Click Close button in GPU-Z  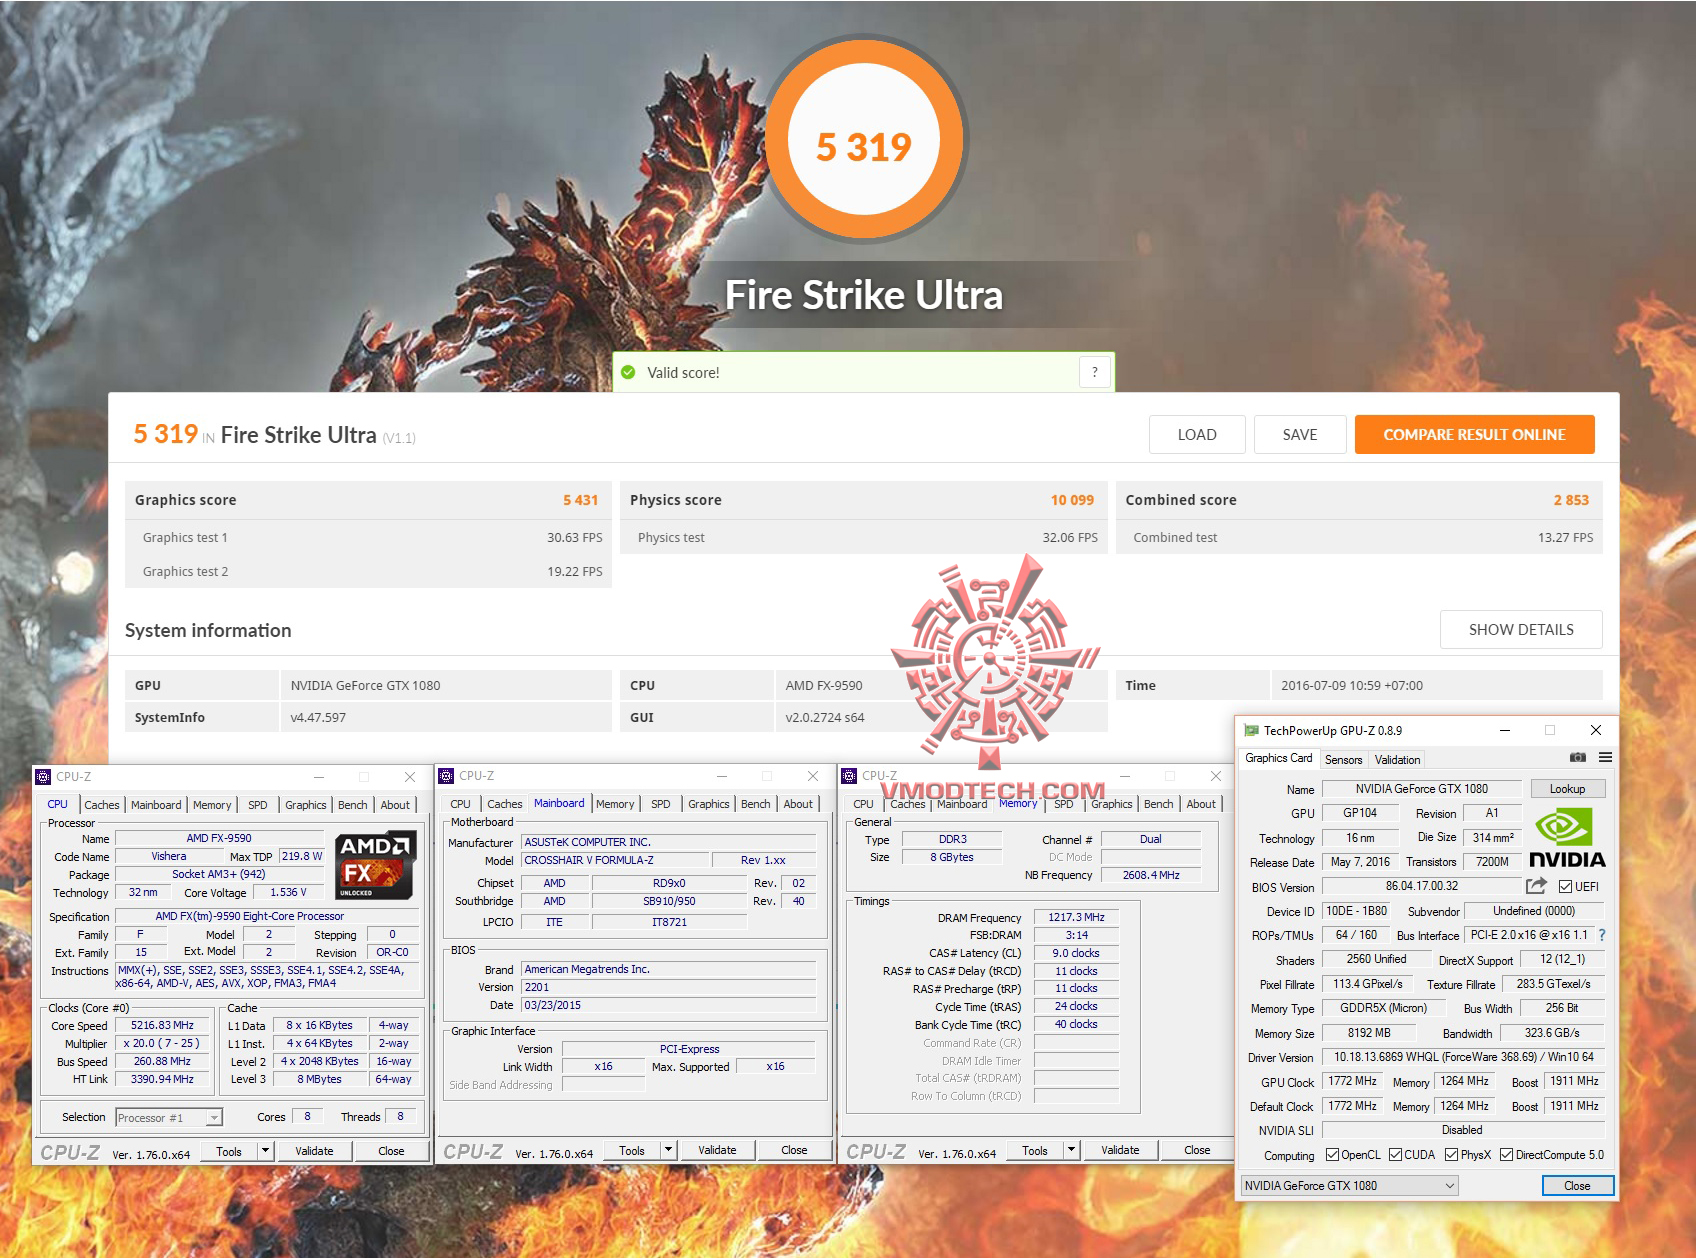(1577, 1186)
